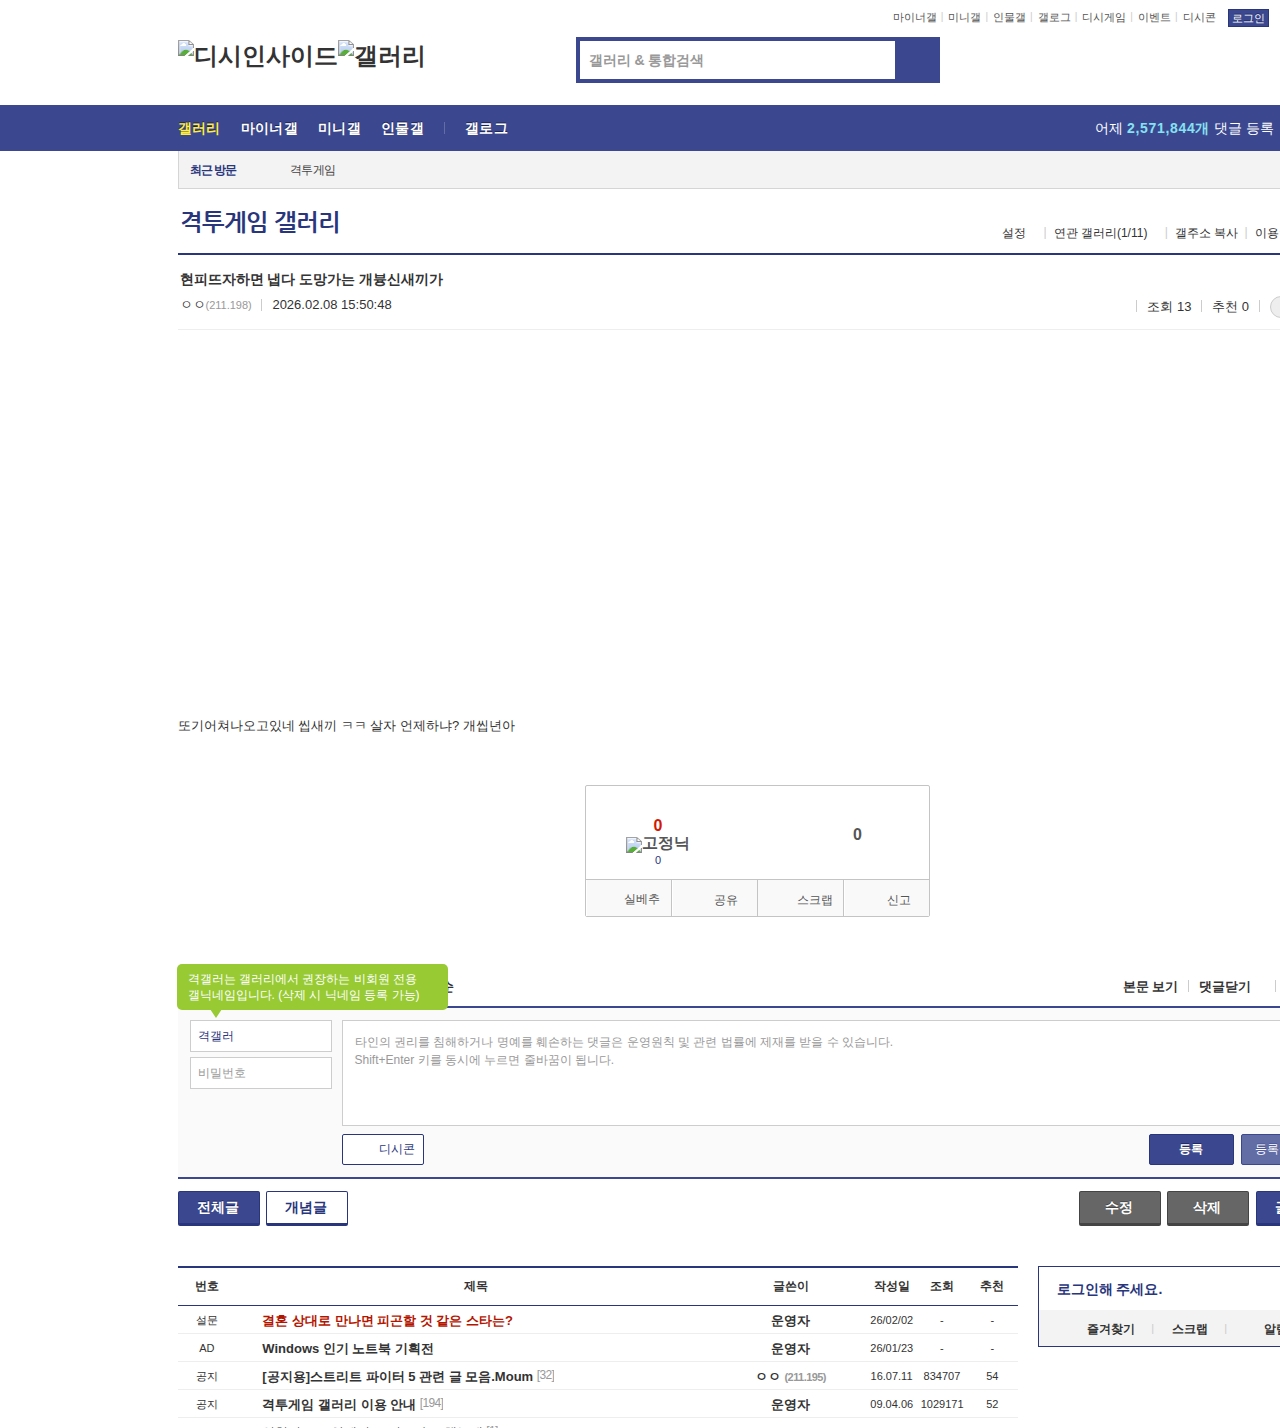Click the 디시인사이드 logo image
Screen dimensions: 1280x1428
pos(257,56)
